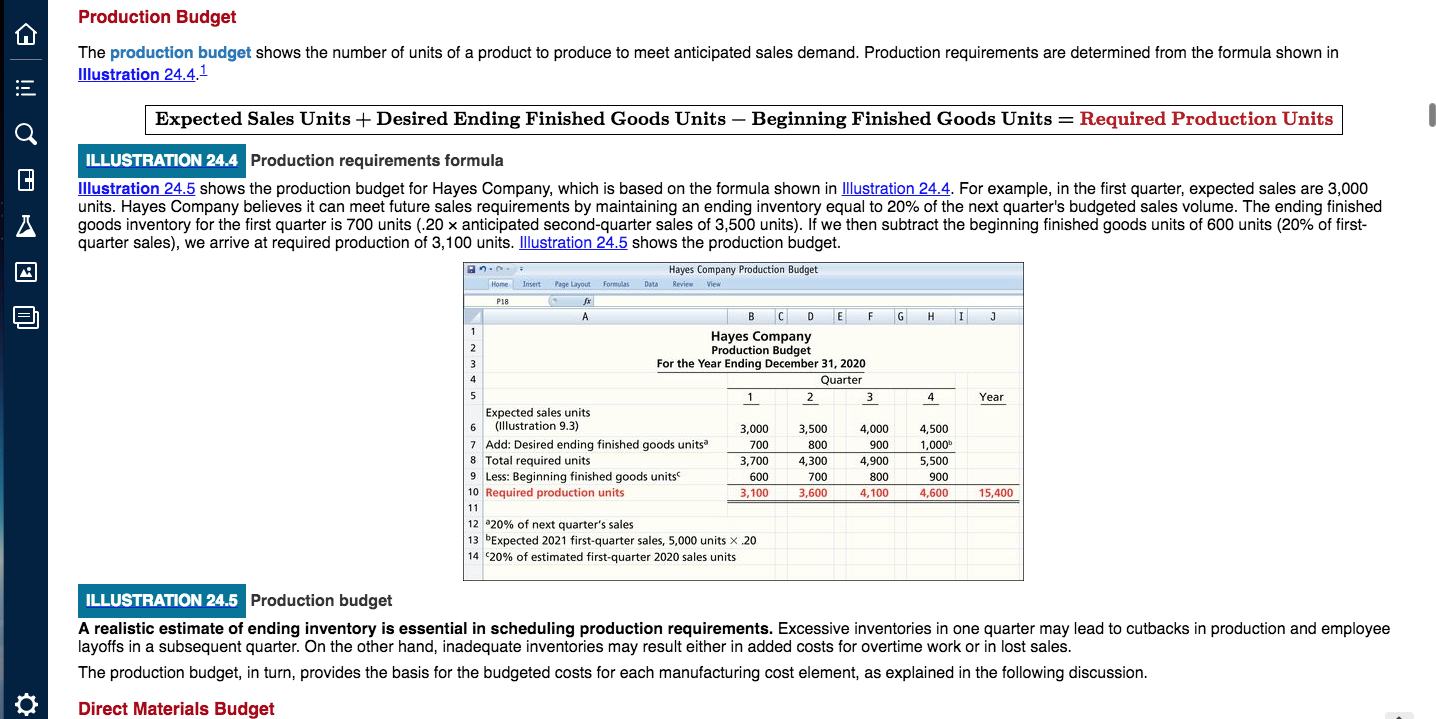Image resolution: width=1436 pixels, height=719 pixels.
Task: Select the Insert tab in the spreadsheet ribbon
Action: pyautogui.click(x=531, y=284)
